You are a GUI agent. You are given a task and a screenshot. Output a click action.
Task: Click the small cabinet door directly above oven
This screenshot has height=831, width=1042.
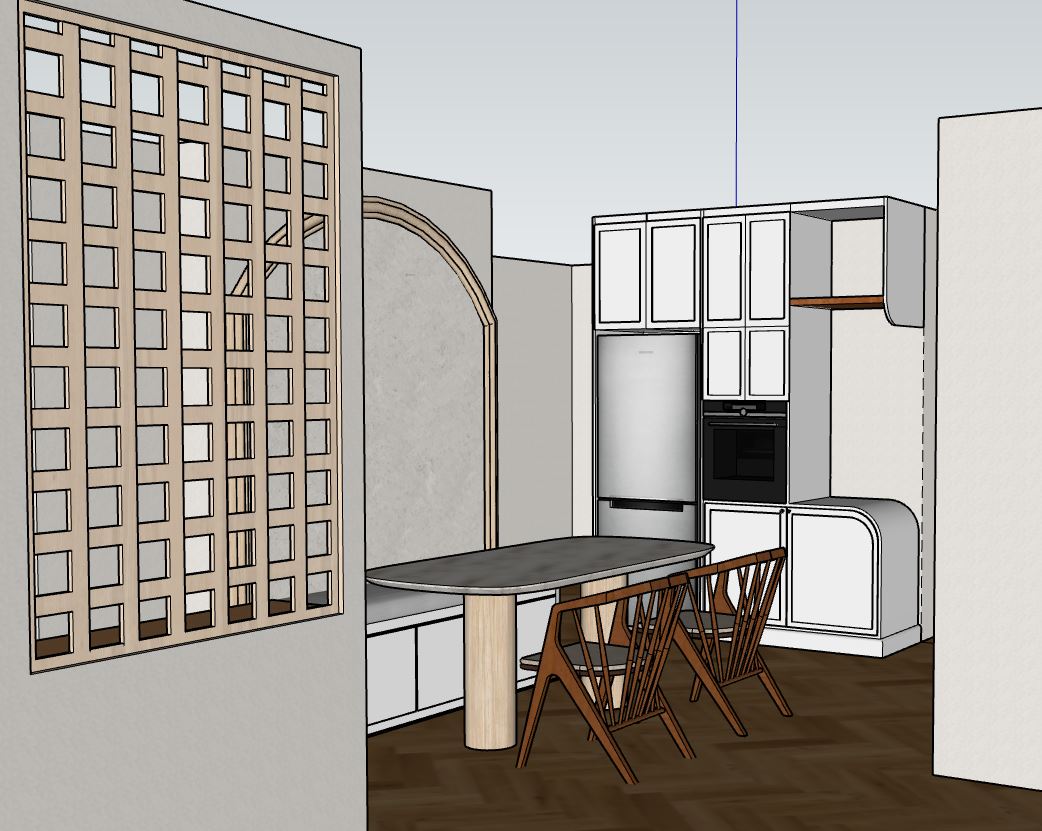725,362
